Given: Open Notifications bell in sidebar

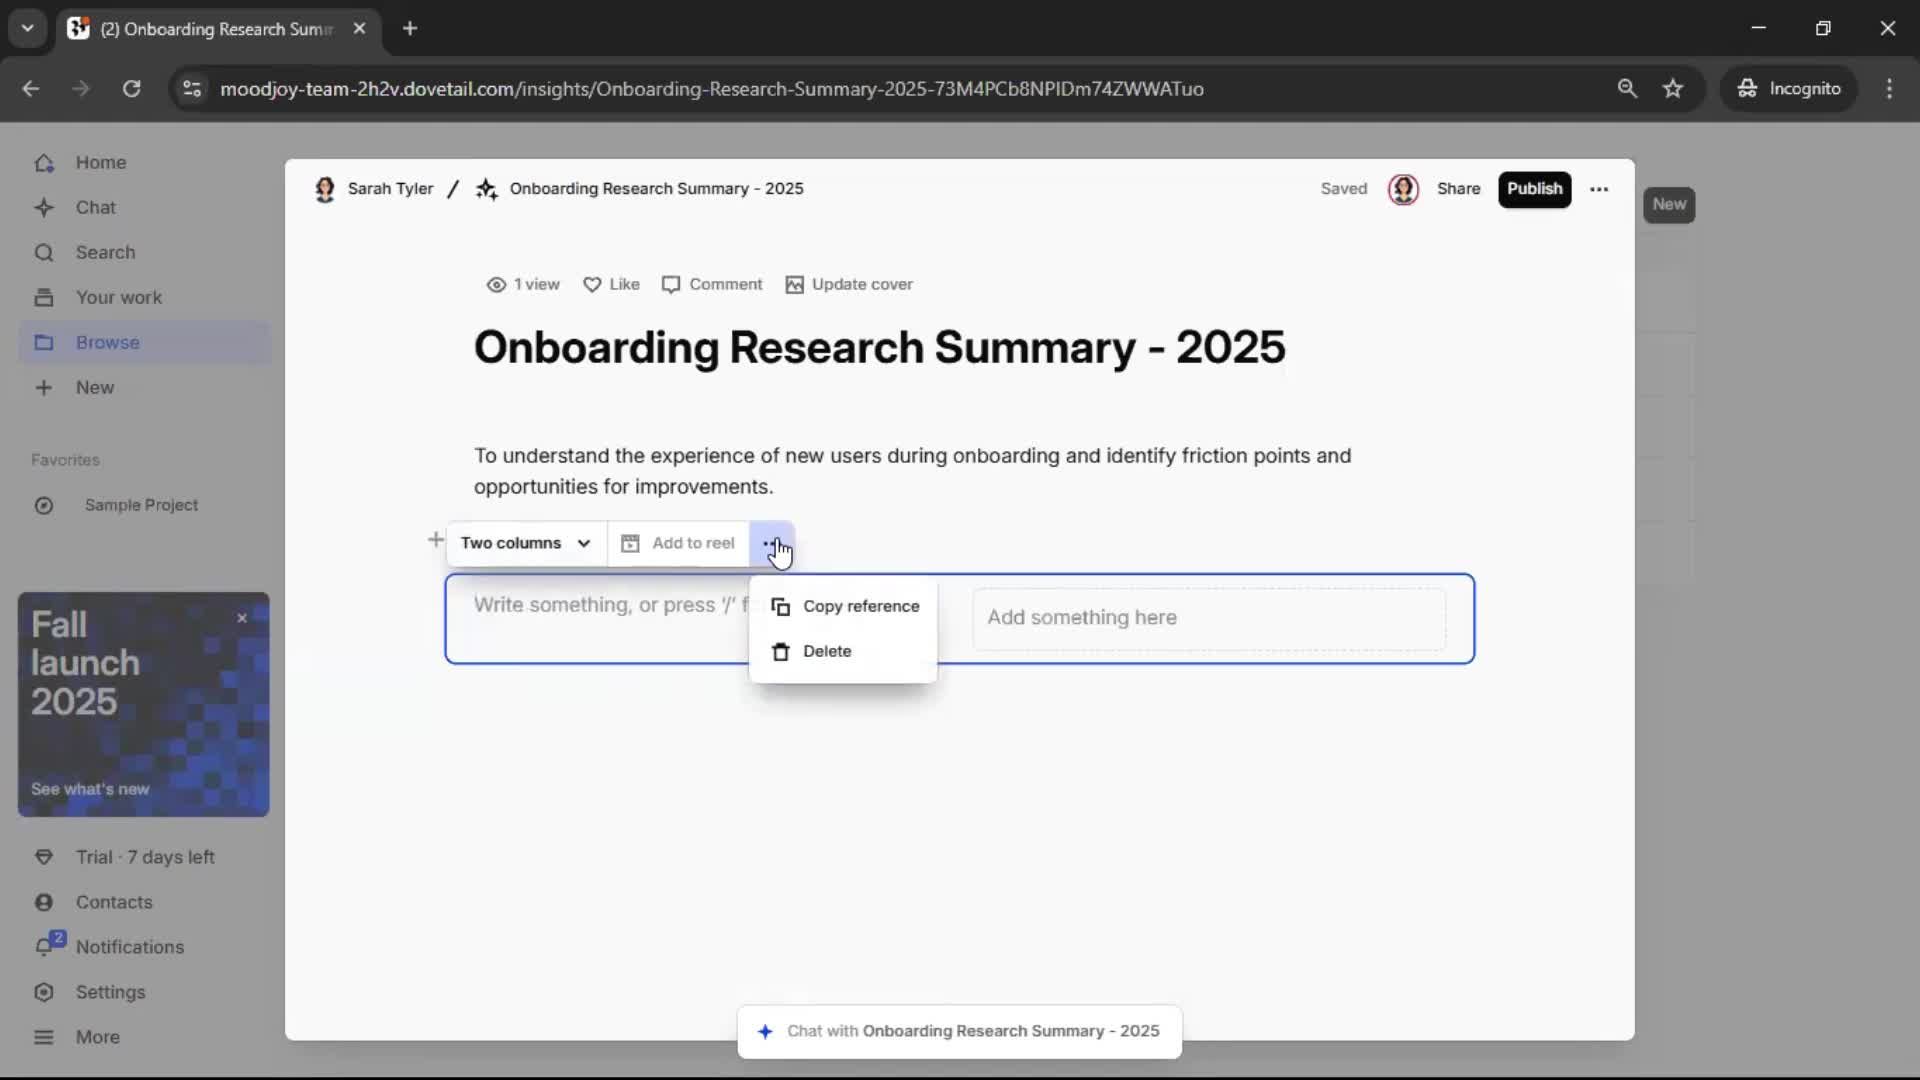Looking at the screenshot, I should pos(44,947).
